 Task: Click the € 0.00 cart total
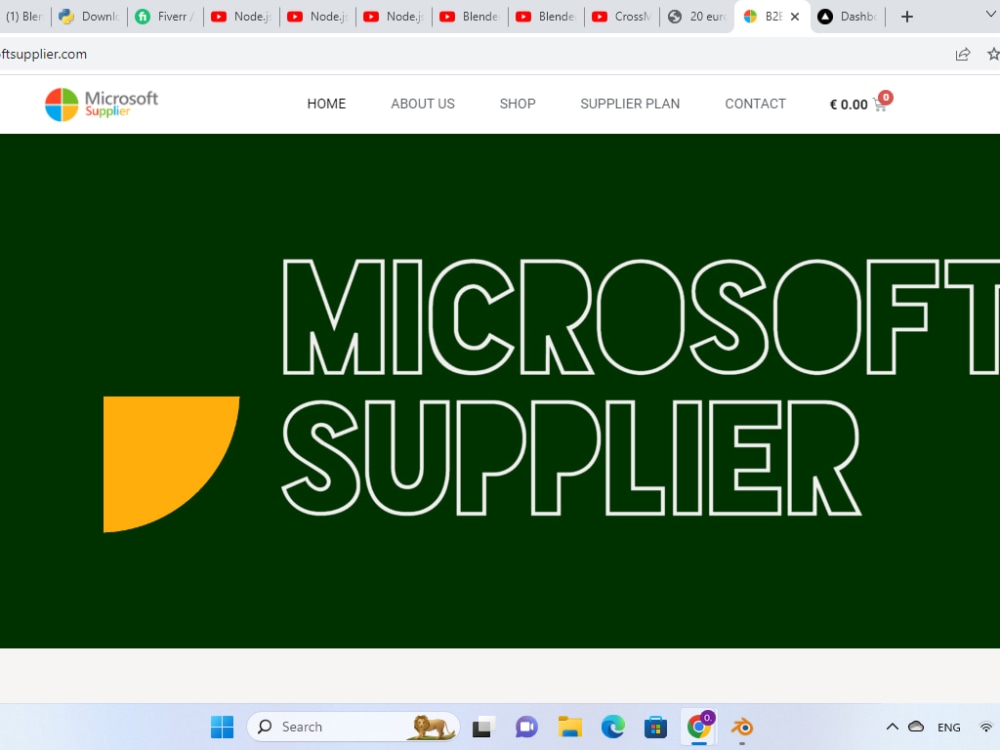click(x=848, y=105)
